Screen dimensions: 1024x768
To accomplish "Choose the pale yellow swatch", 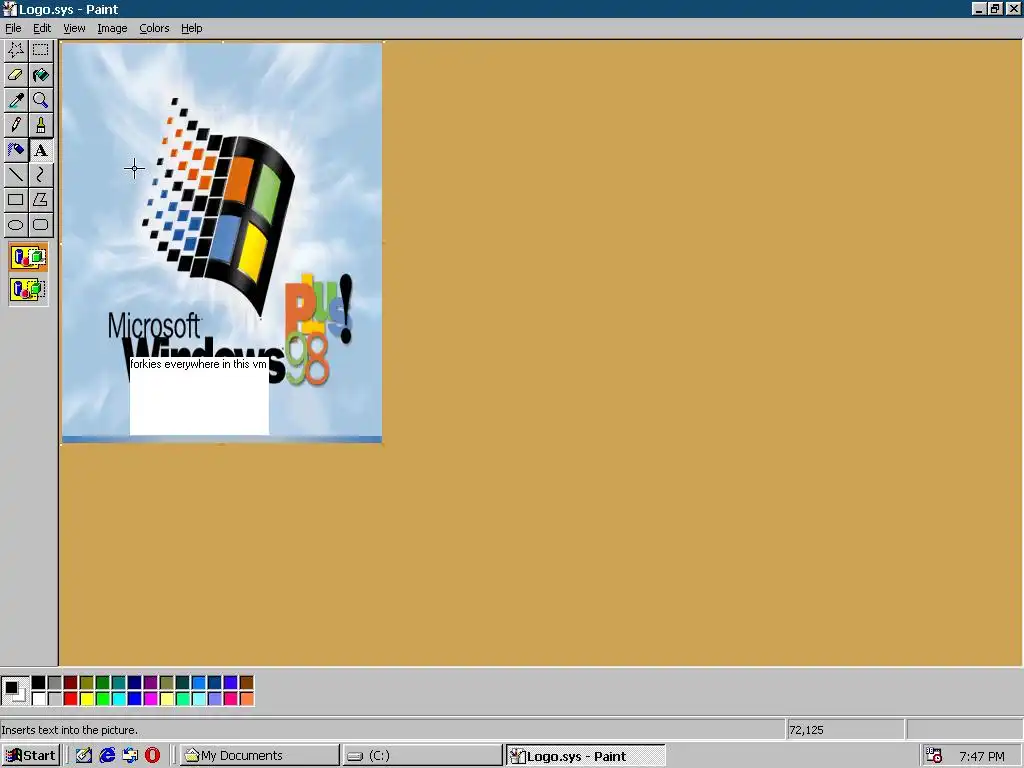I will click(167, 699).
